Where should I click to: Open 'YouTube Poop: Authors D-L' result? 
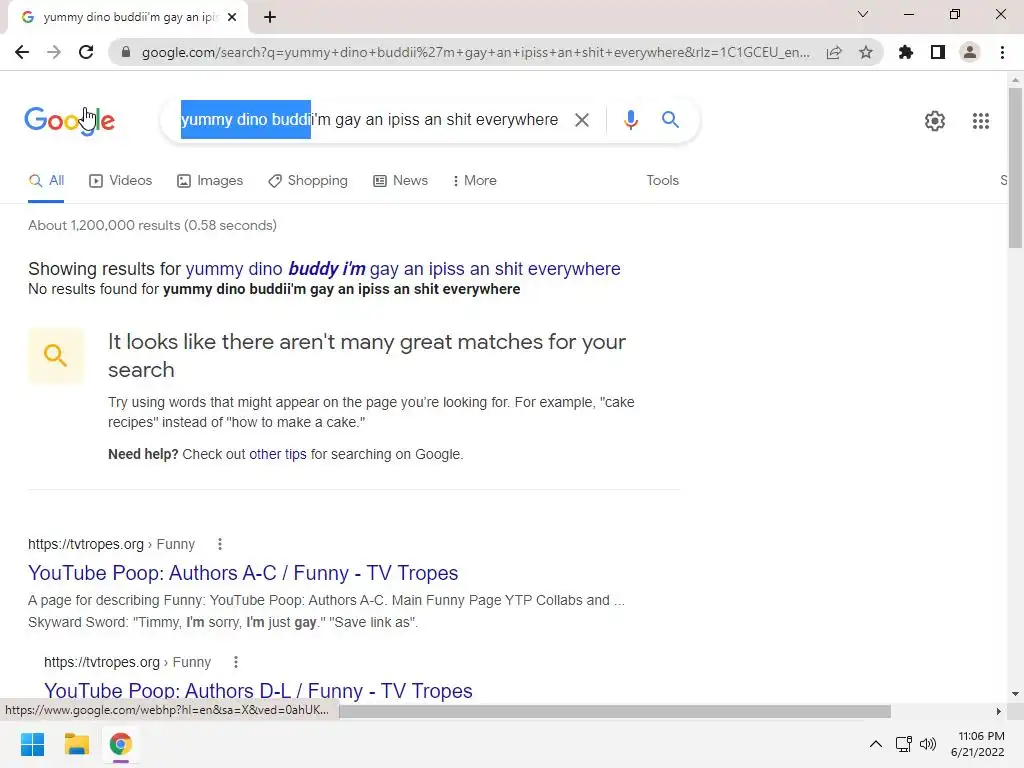point(258,691)
